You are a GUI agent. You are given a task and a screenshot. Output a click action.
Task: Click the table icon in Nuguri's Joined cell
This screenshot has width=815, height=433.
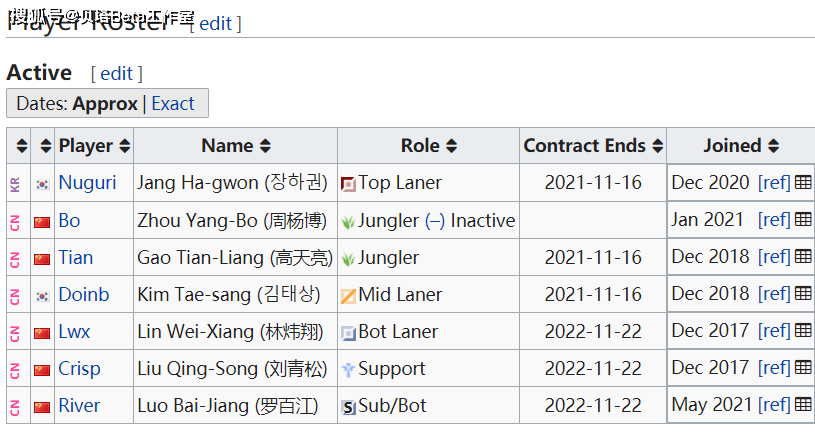coord(803,182)
